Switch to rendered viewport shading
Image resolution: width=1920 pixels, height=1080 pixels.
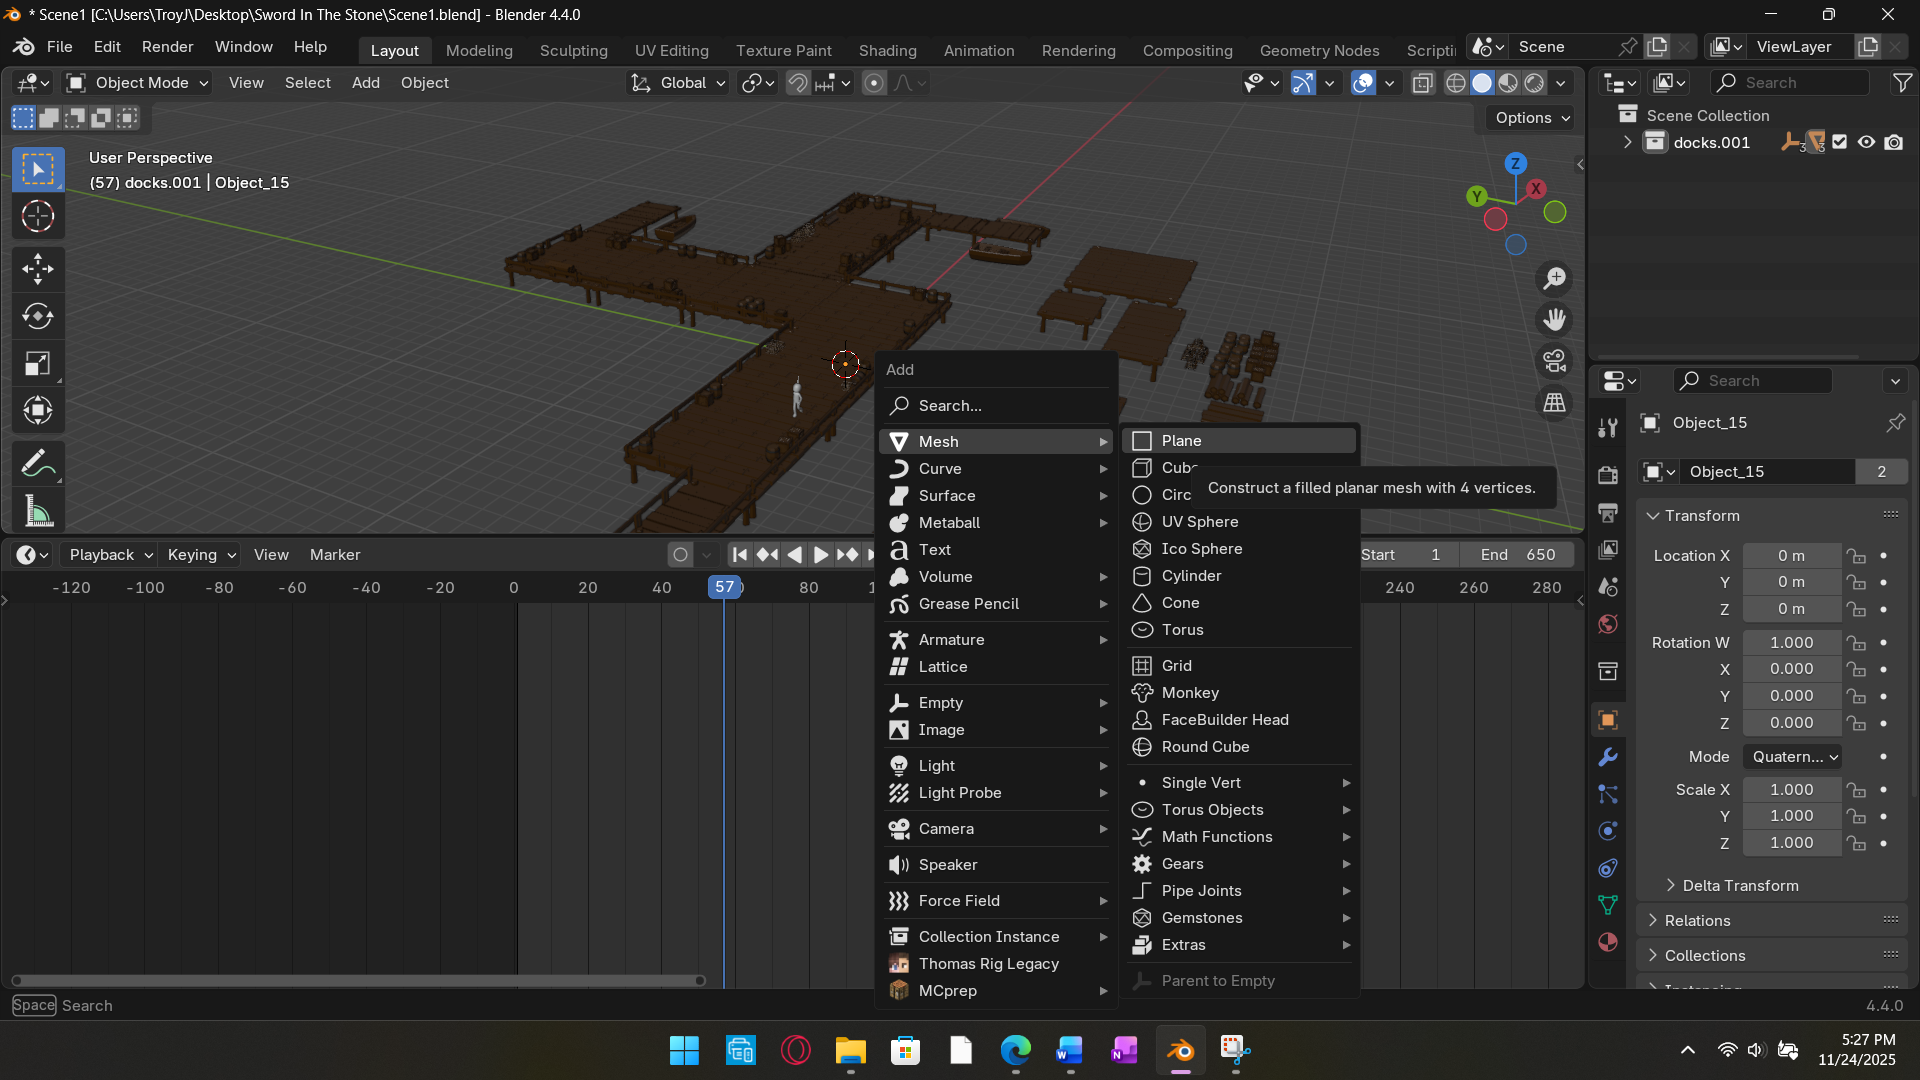click(1534, 83)
